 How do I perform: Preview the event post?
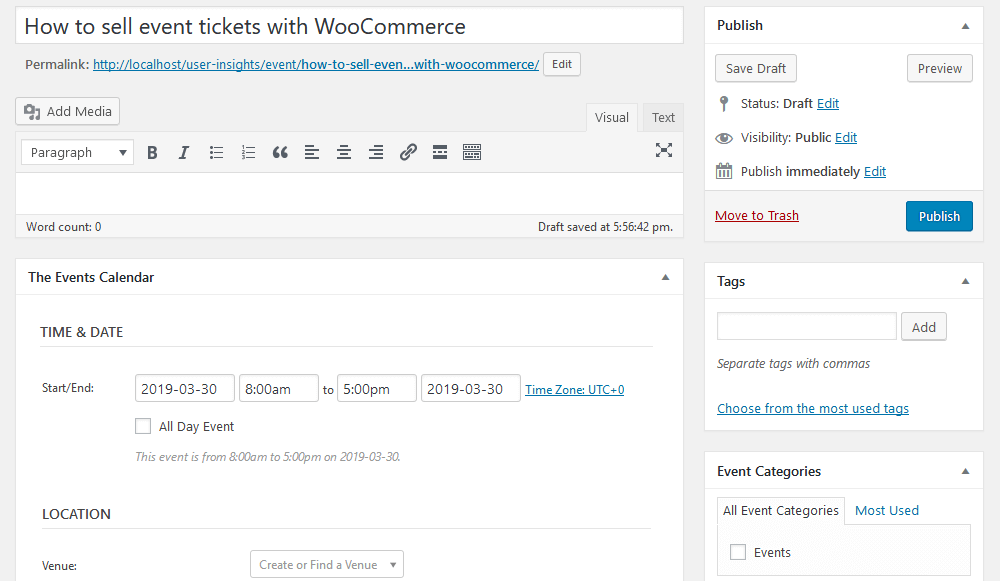click(x=939, y=68)
